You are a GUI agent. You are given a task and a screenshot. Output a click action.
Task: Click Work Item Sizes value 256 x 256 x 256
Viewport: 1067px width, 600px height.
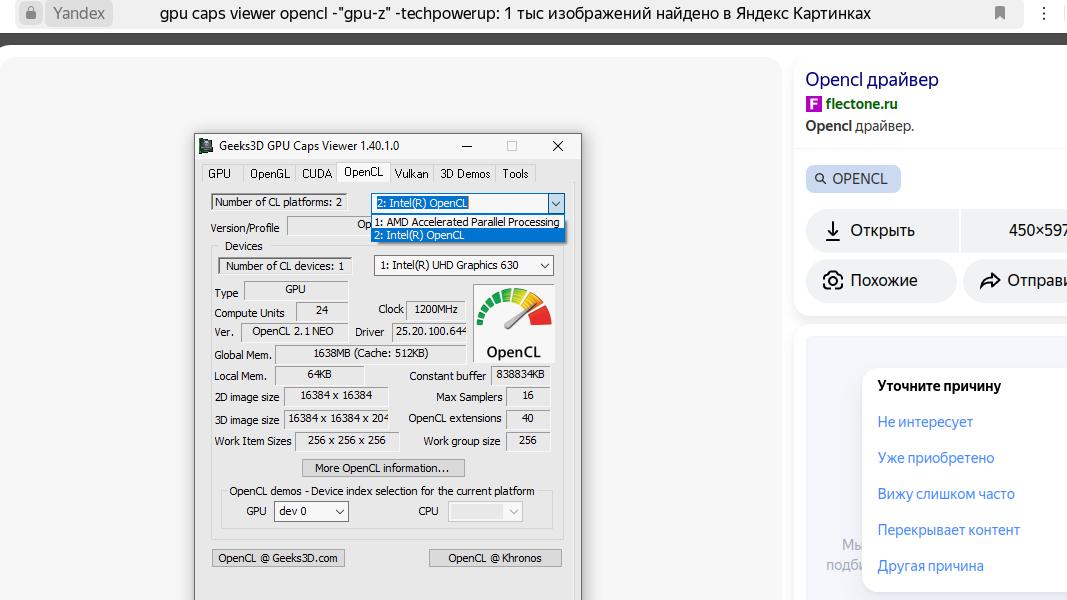click(346, 441)
